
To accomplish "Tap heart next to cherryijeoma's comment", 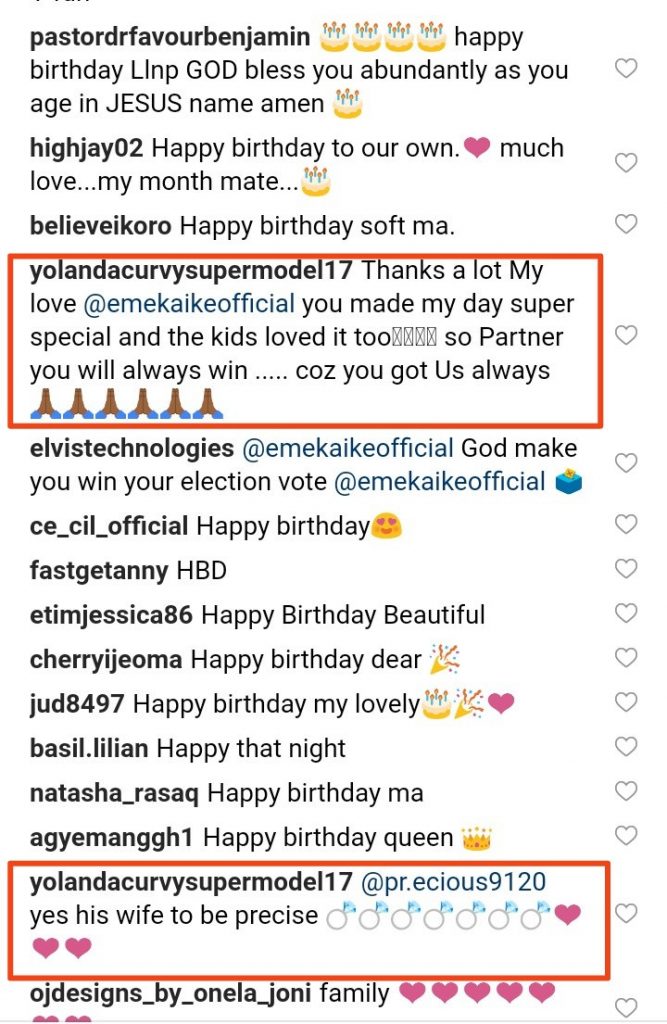I will tap(626, 658).
